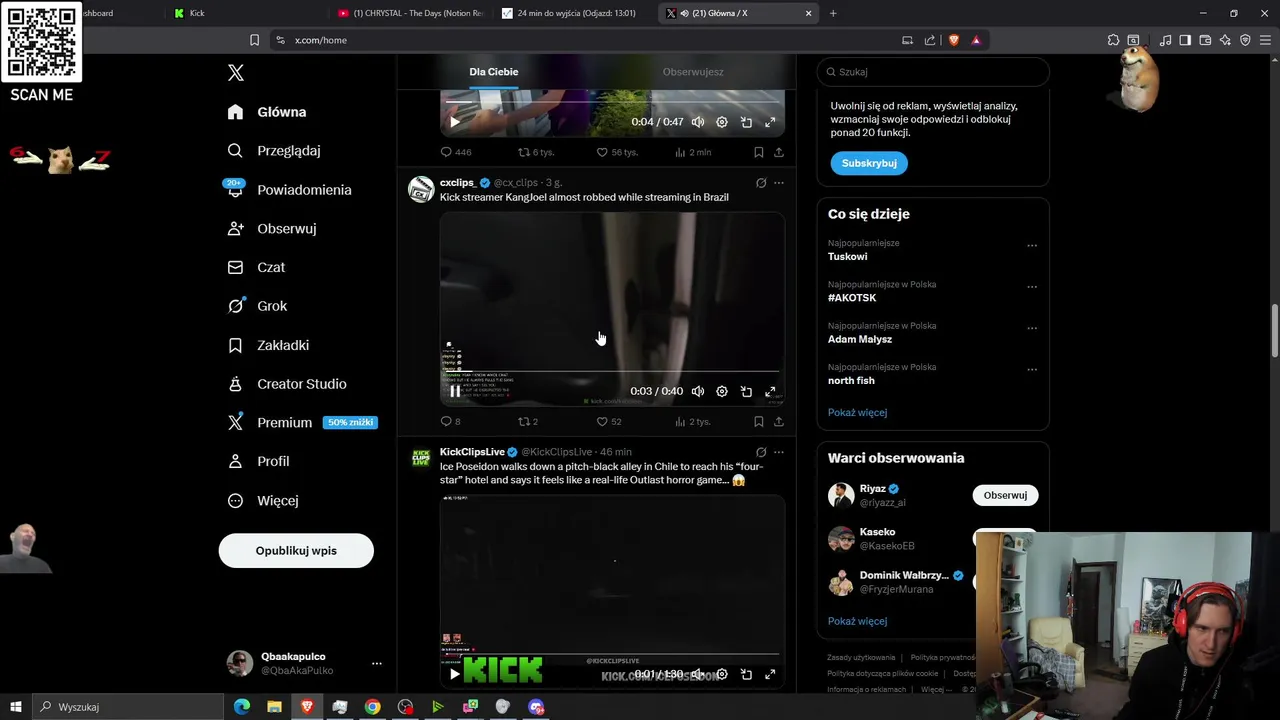Click the X logo in sidebar

235,72
